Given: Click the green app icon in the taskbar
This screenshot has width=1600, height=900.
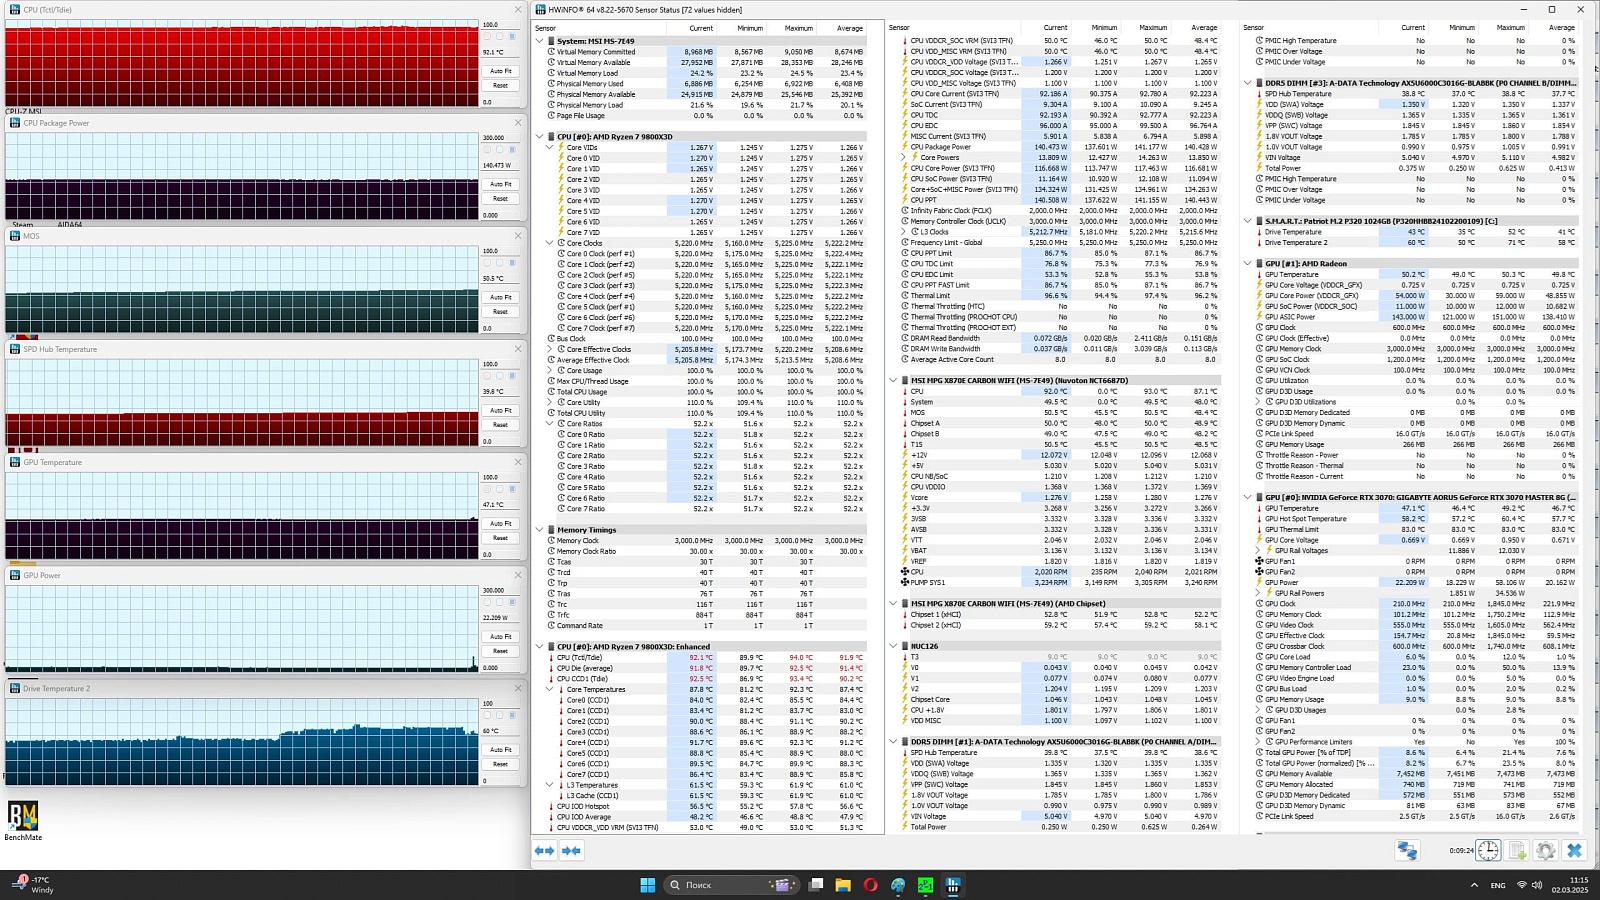Looking at the screenshot, I should tap(925, 885).
